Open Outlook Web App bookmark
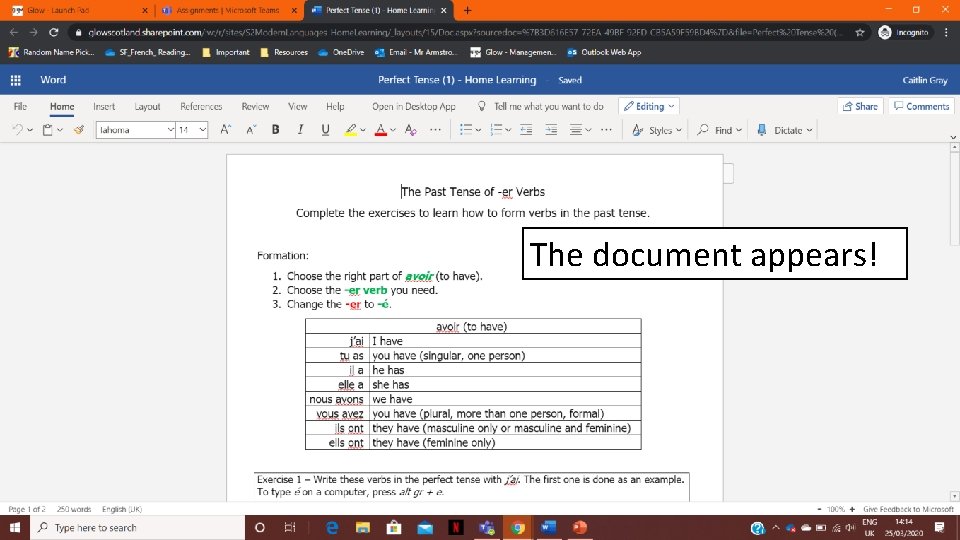 tap(604, 53)
